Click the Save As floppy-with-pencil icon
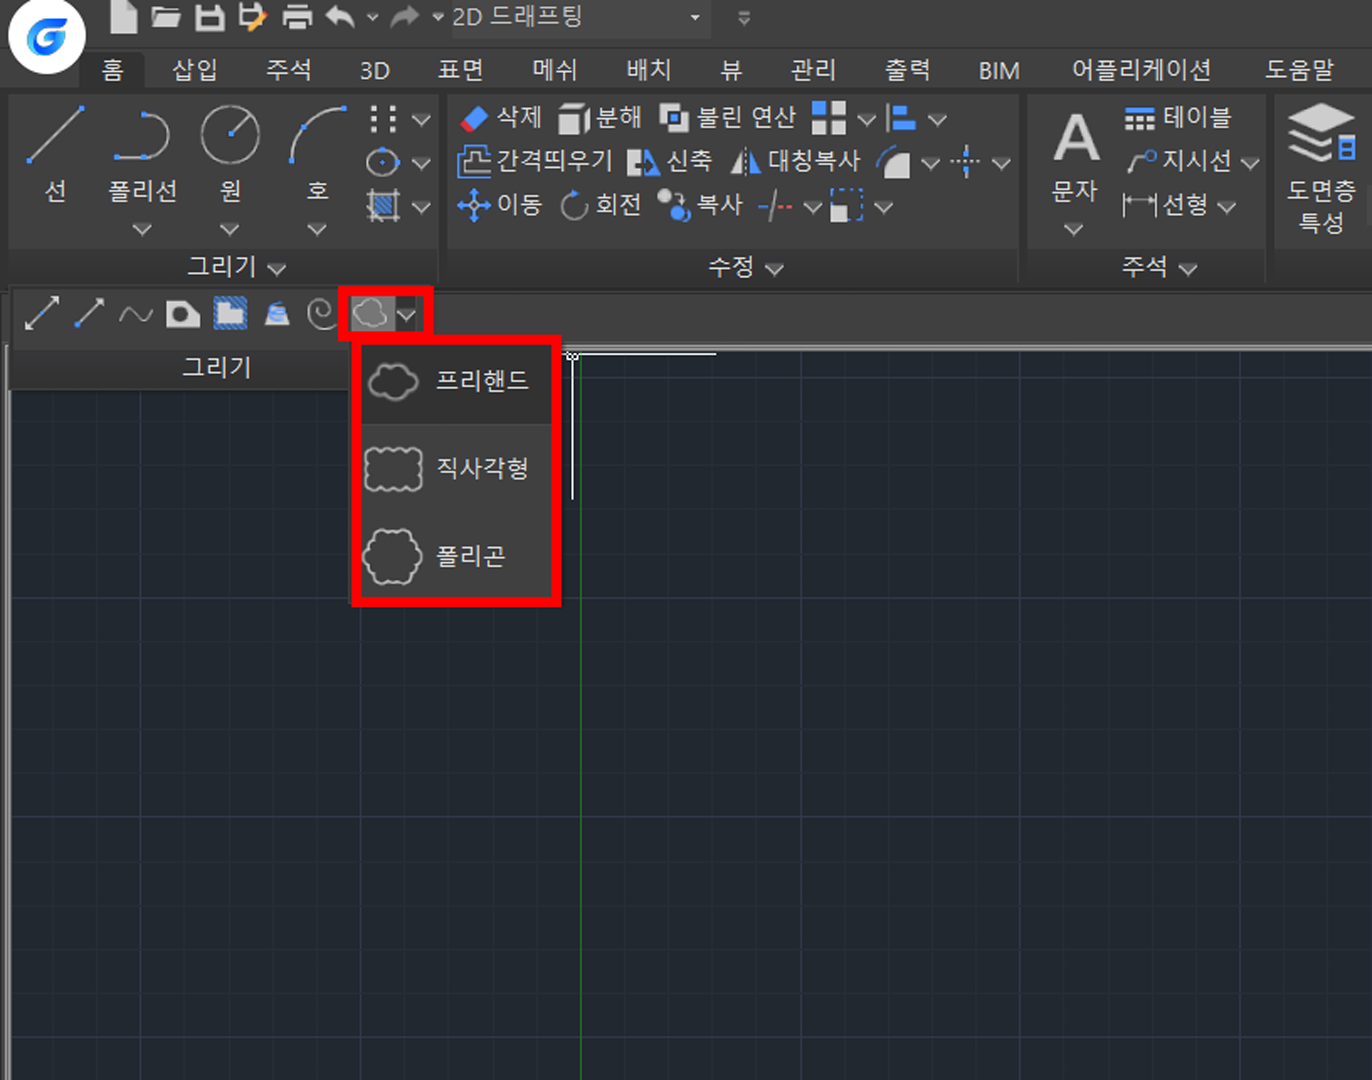 pyautogui.click(x=252, y=16)
